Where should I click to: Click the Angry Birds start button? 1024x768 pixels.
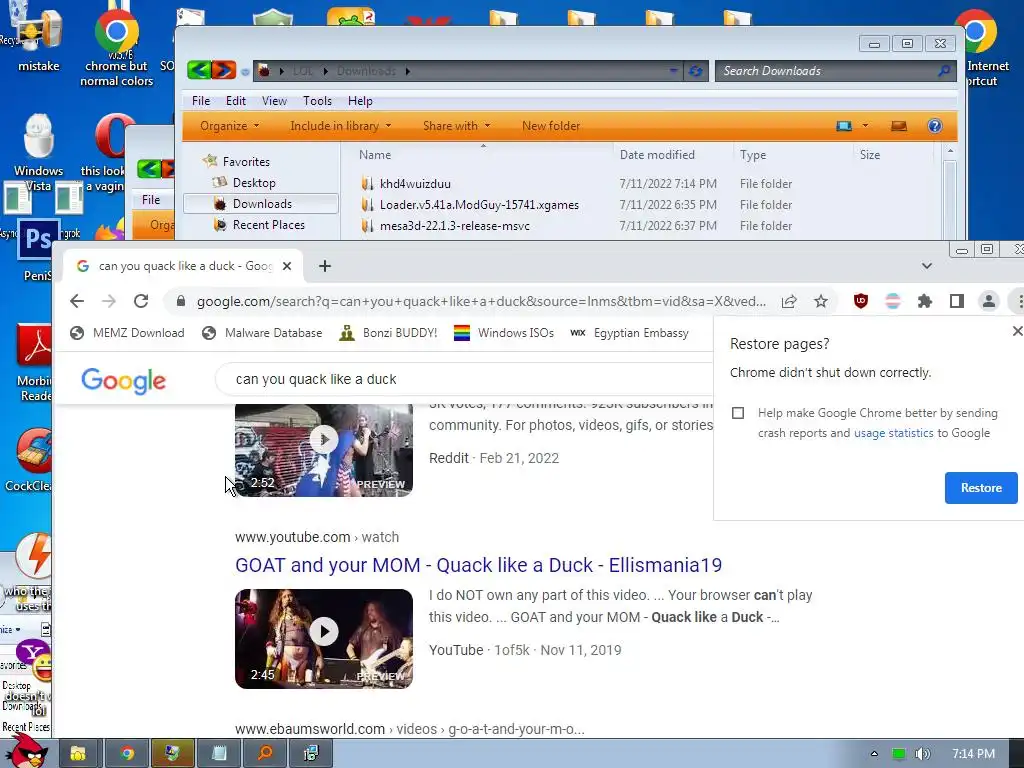[x=25, y=752]
